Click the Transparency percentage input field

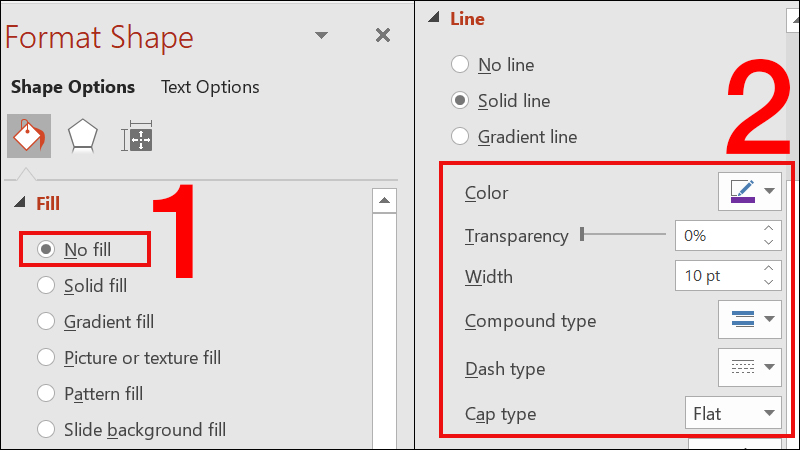click(716, 236)
